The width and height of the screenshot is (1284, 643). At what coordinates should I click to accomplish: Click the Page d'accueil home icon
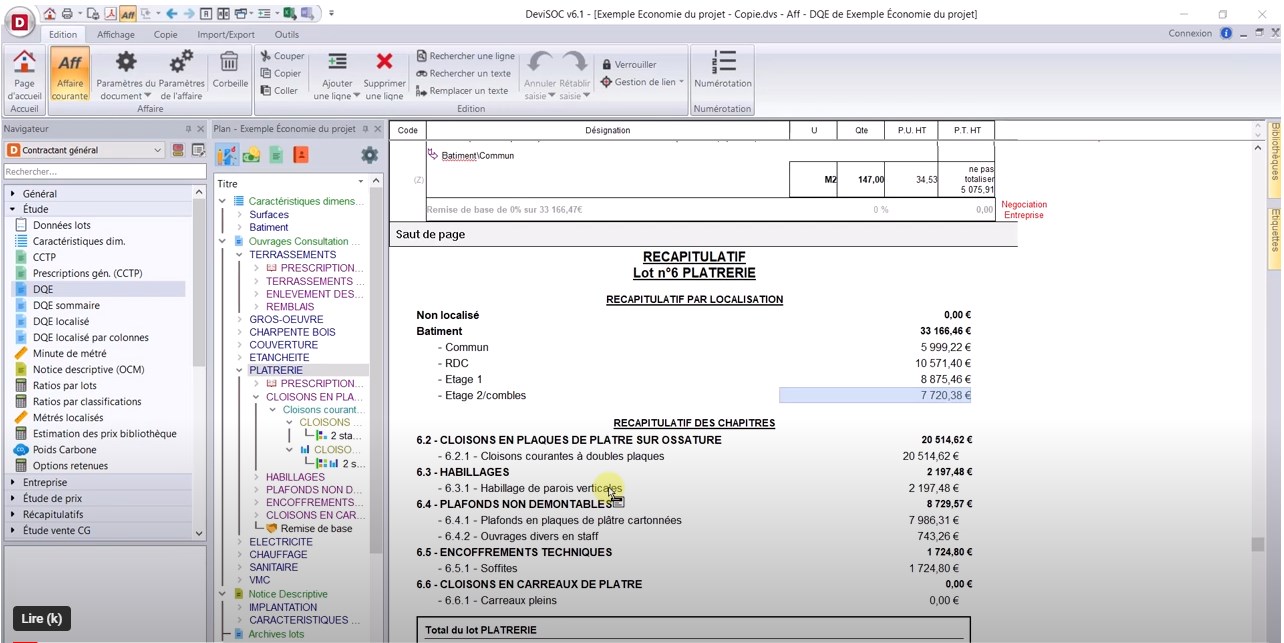[x=24, y=63]
